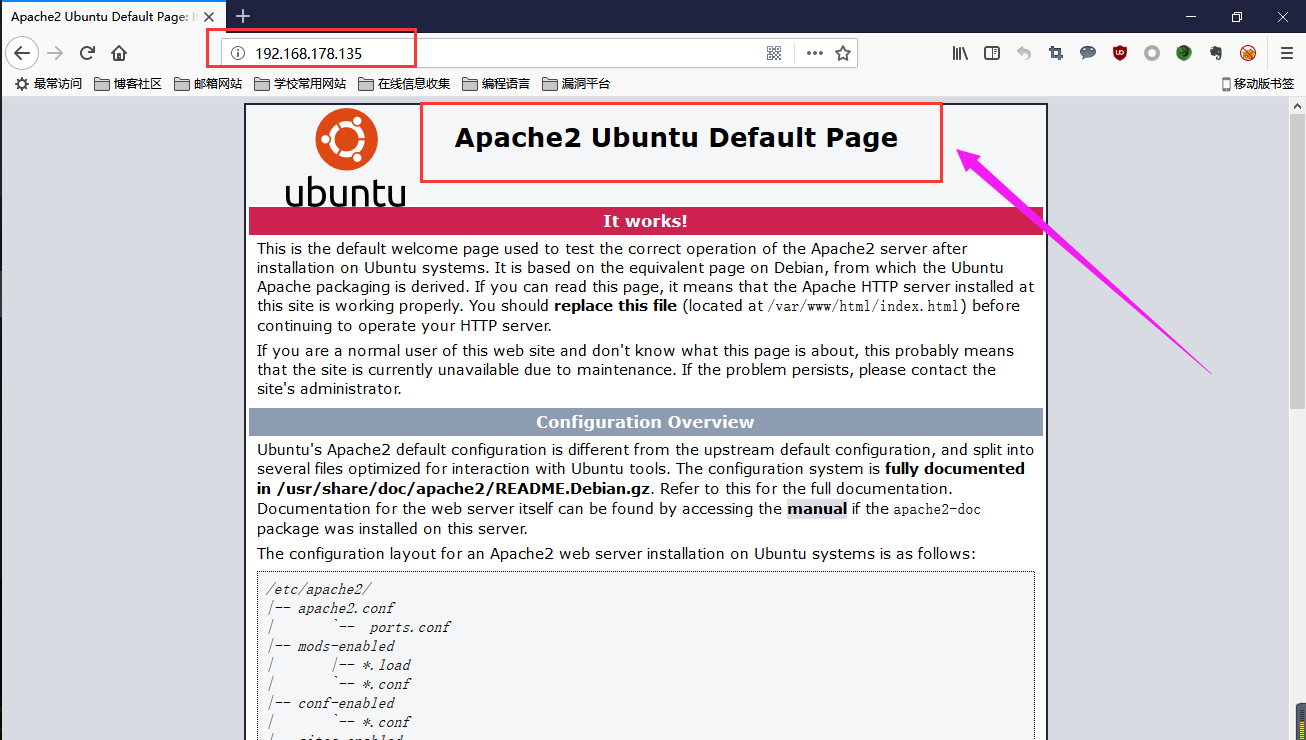Start the screenshot crop tool

(x=1056, y=53)
